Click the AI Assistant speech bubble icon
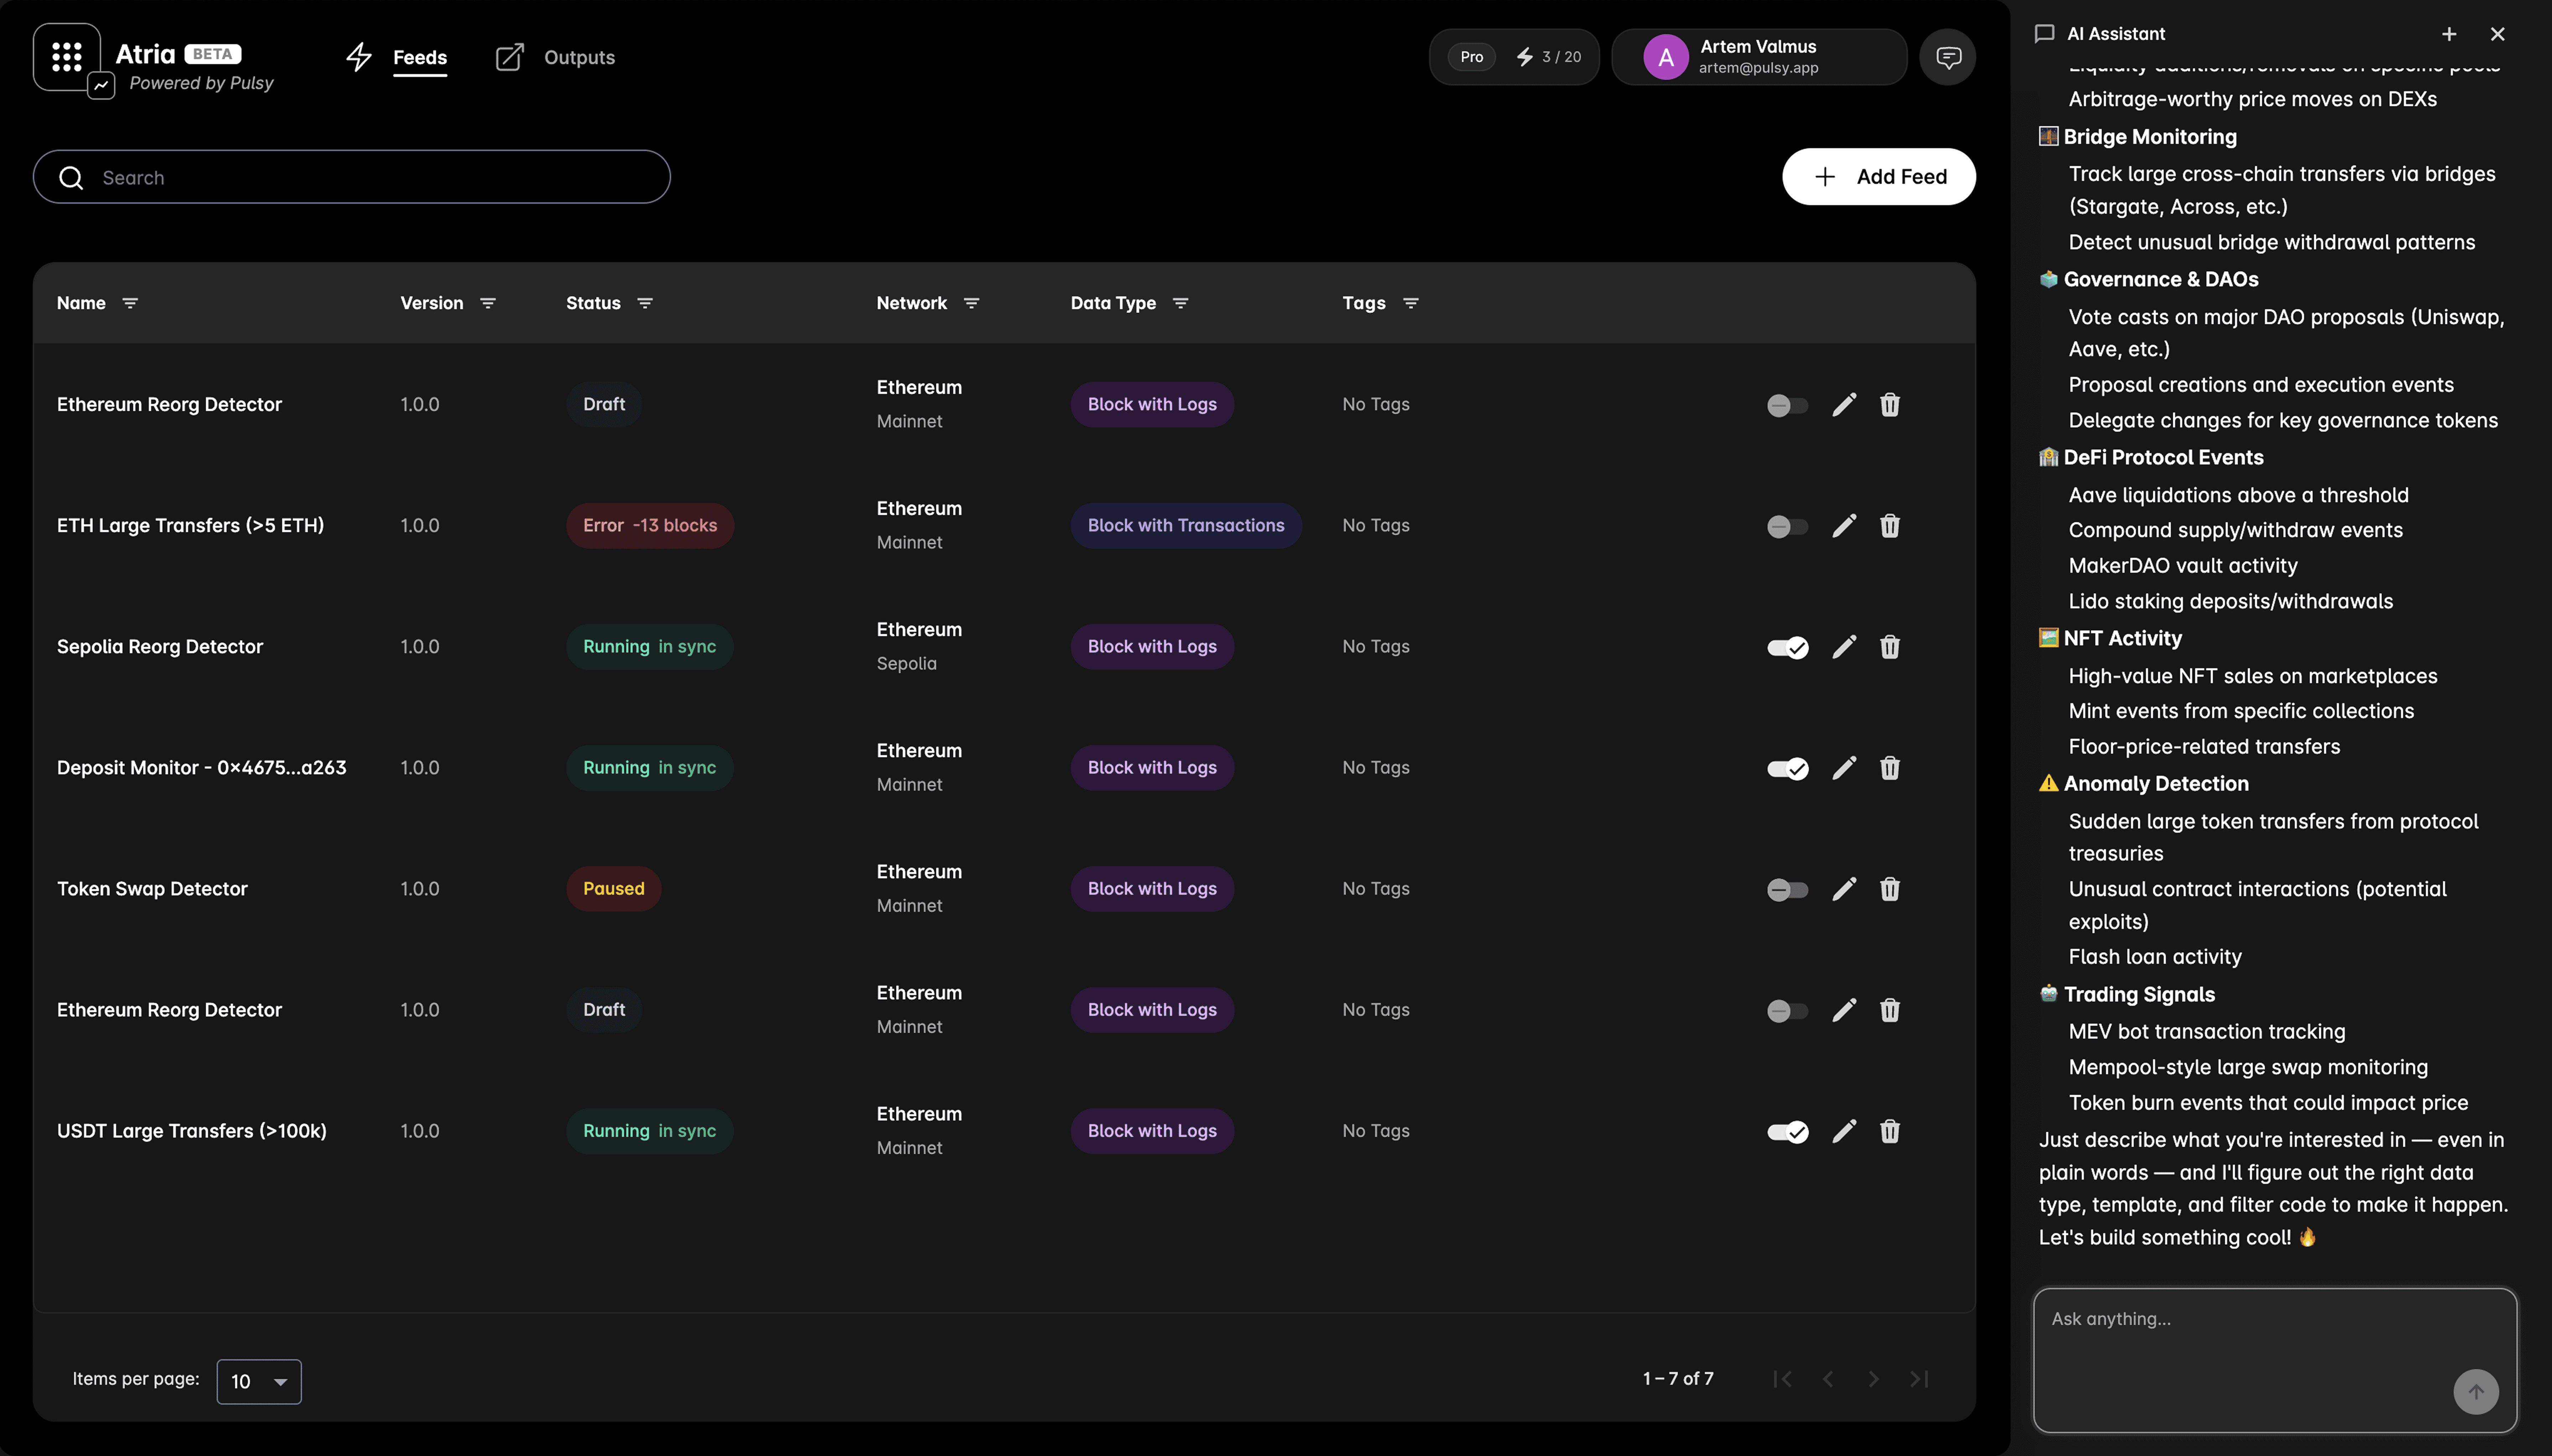Viewport: 2552px width, 1456px height. (2045, 34)
